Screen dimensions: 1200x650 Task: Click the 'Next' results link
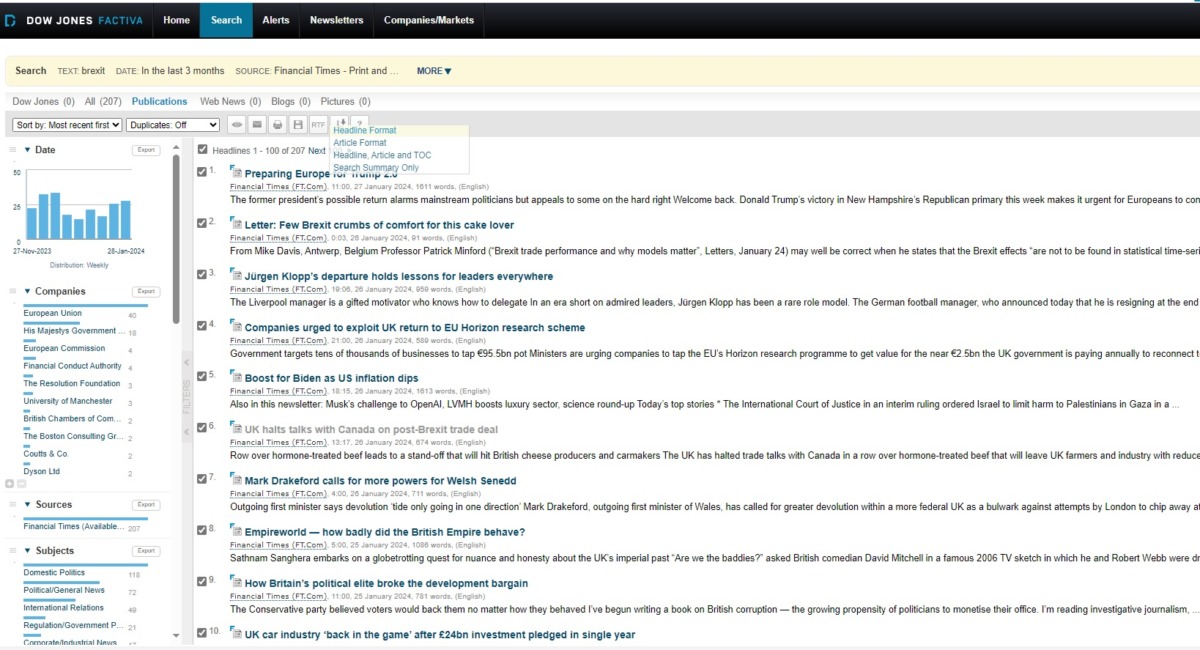coord(317,151)
